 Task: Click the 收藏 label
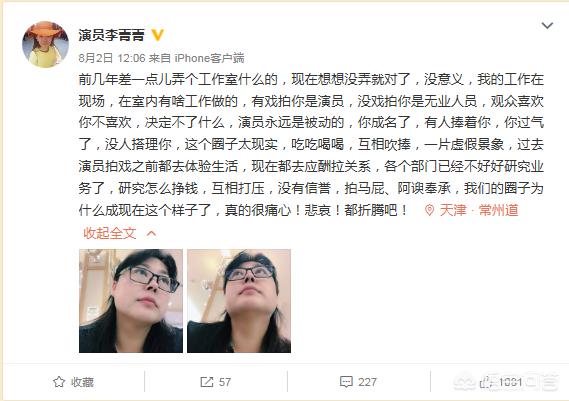(82, 382)
